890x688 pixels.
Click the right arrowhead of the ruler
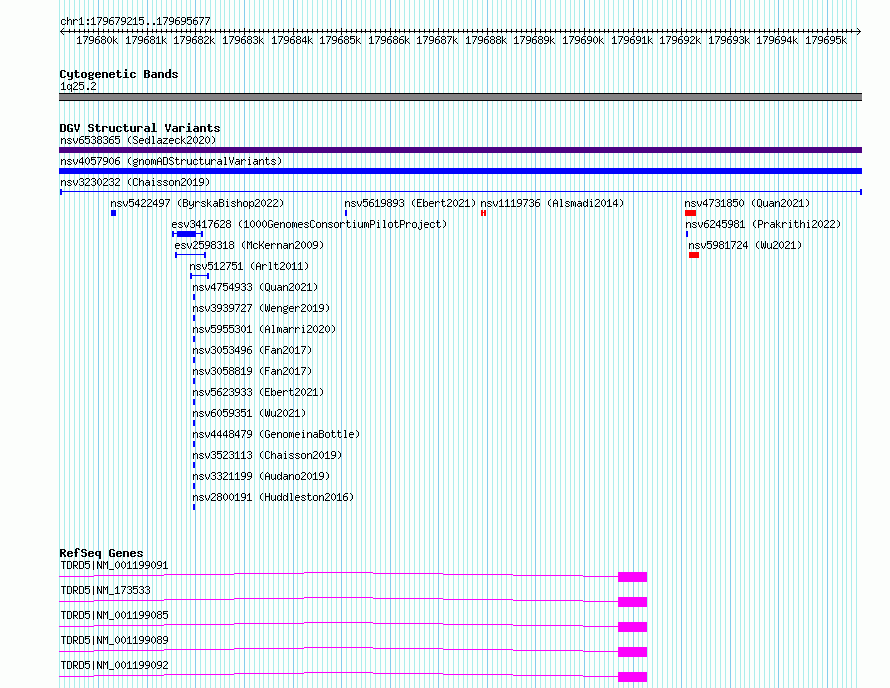pos(859,32)
